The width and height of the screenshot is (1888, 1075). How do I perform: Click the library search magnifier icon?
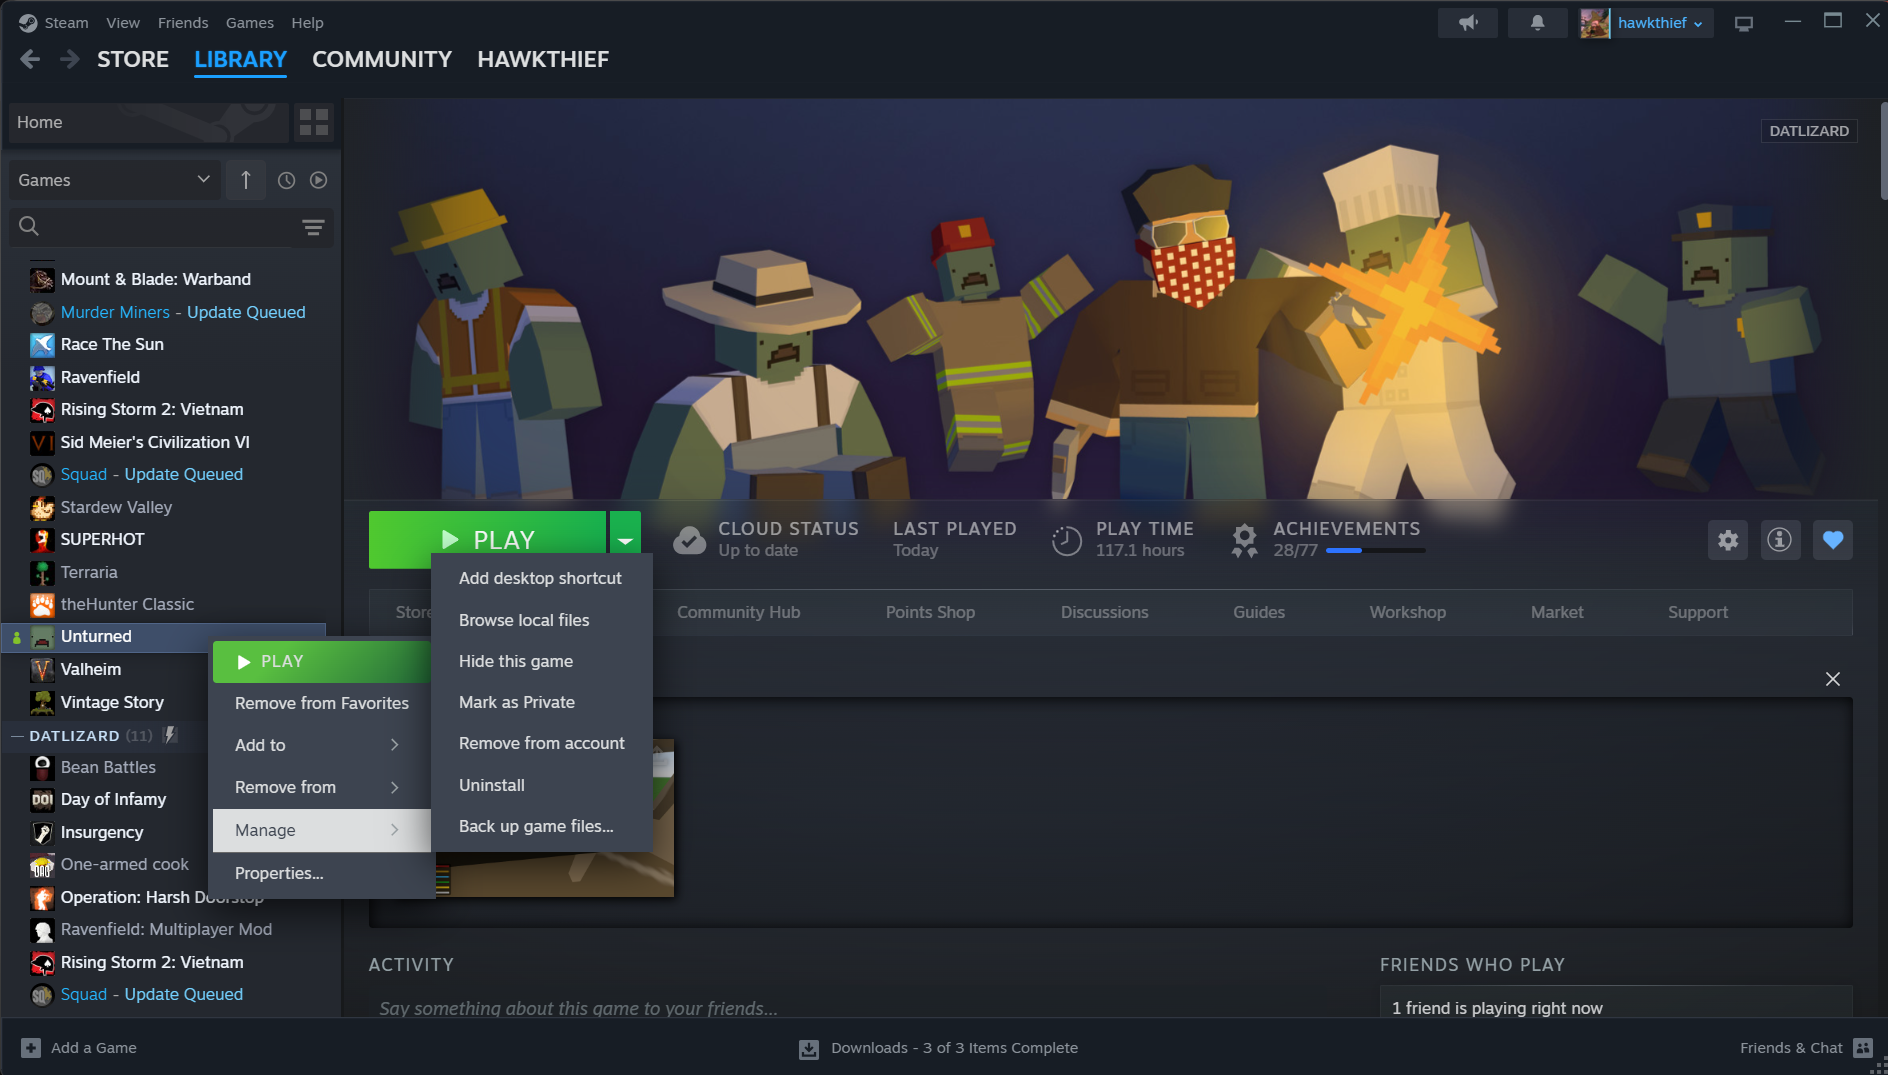(29, 227)
